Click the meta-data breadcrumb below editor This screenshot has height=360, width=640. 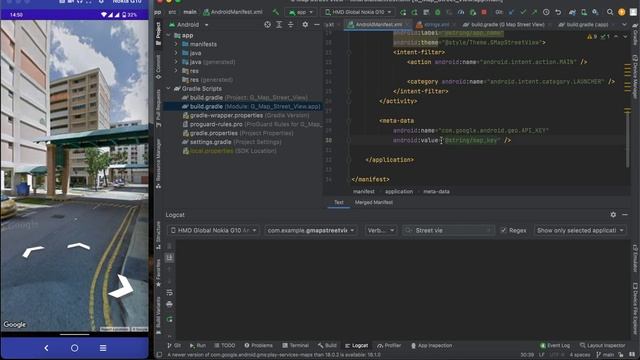[x=436, y=191]
